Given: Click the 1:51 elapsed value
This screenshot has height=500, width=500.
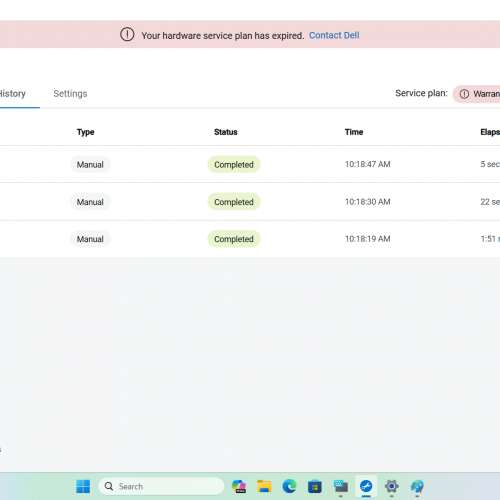Looking at the screenshot, I should (x=490, y=239).
